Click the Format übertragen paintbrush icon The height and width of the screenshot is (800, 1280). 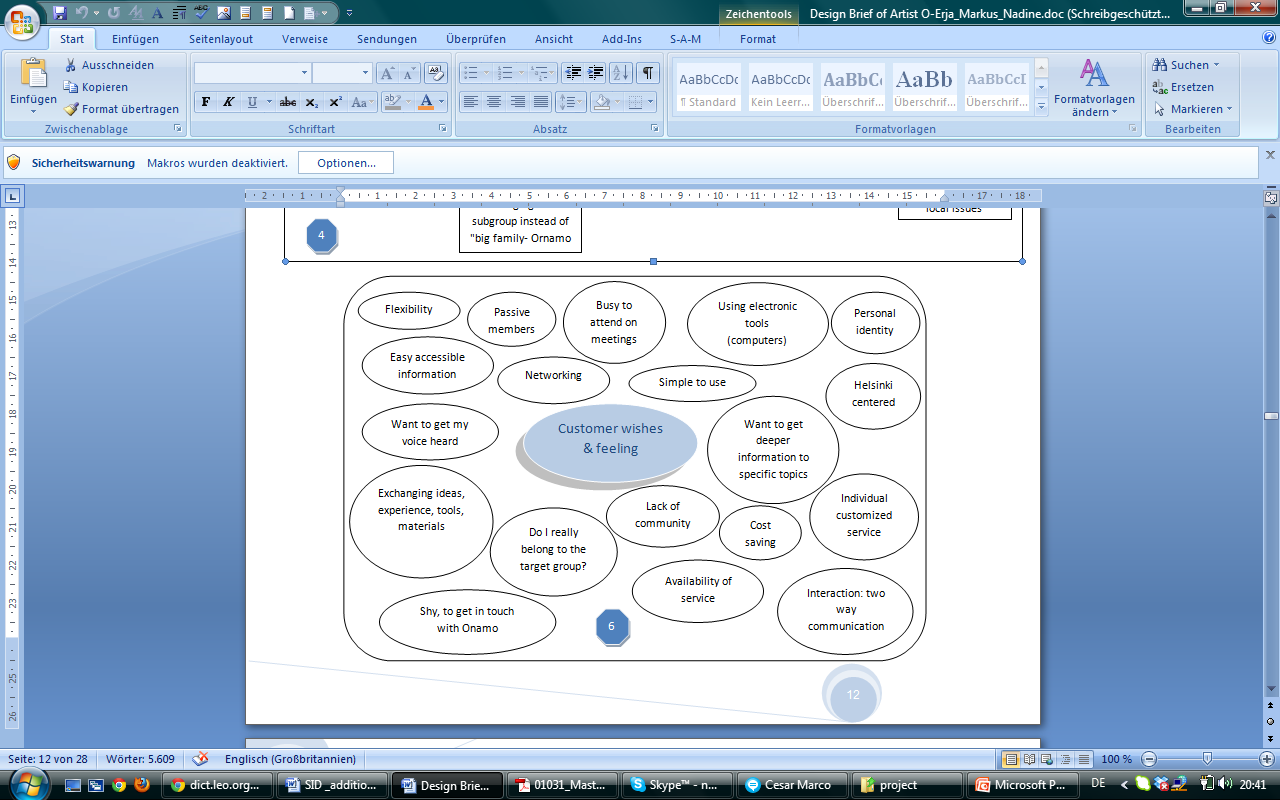point(71,109)
